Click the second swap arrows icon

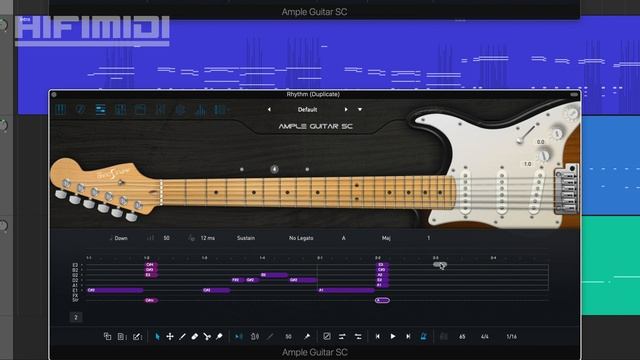point(358,336)
